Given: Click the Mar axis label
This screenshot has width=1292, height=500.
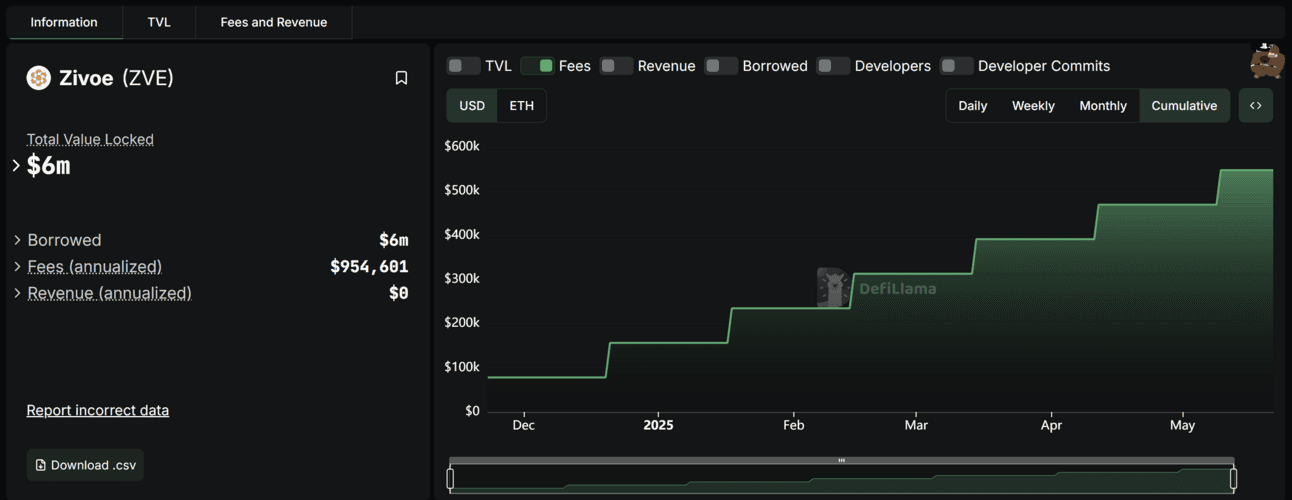Looking at the screenshot, I should point(916,425).
